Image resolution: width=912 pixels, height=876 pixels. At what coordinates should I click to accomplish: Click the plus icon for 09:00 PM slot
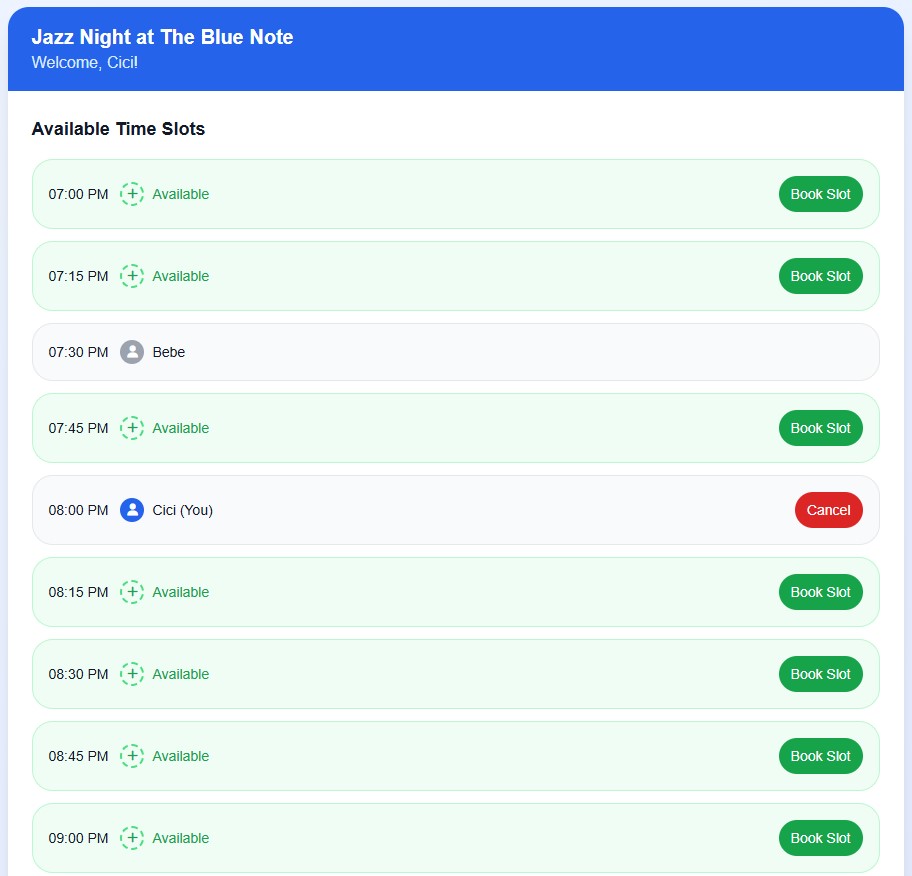[132, 838]
